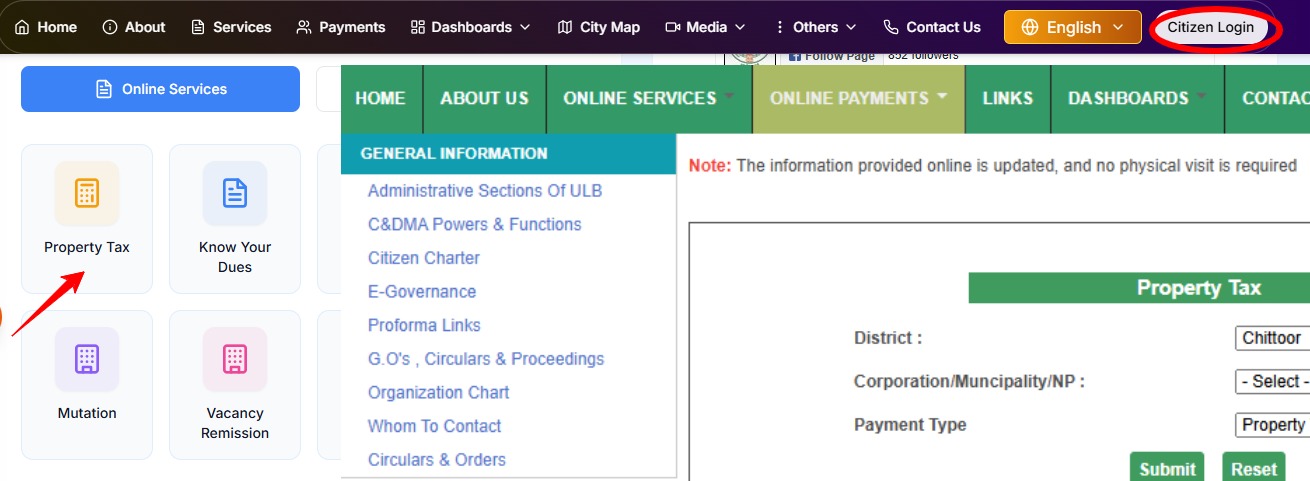The image size is (1310, 481).
Task: Open the E-Governance sidebar link
Action: 422,292
